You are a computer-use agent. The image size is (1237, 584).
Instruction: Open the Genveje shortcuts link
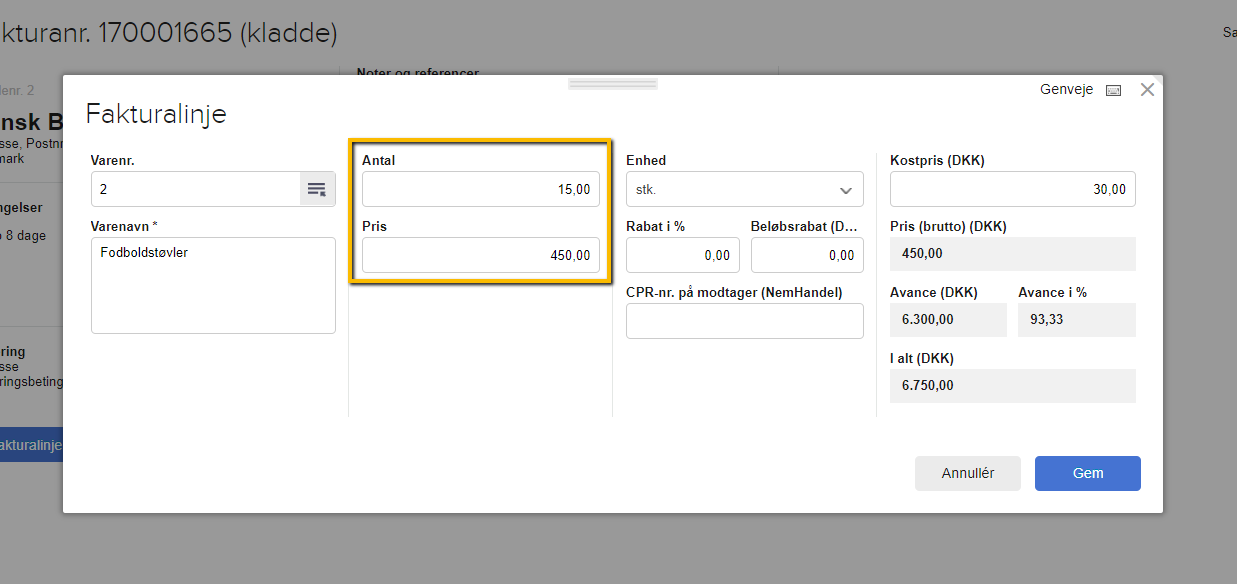coord(1066,89)
